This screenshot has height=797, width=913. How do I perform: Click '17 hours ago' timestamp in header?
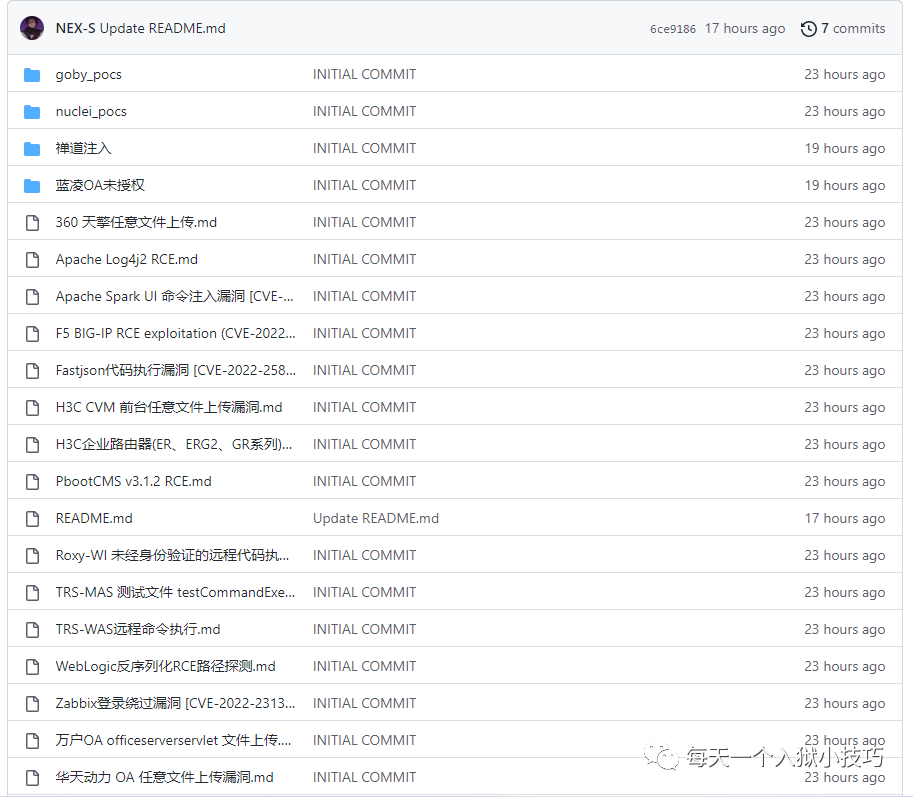(745, 29)
